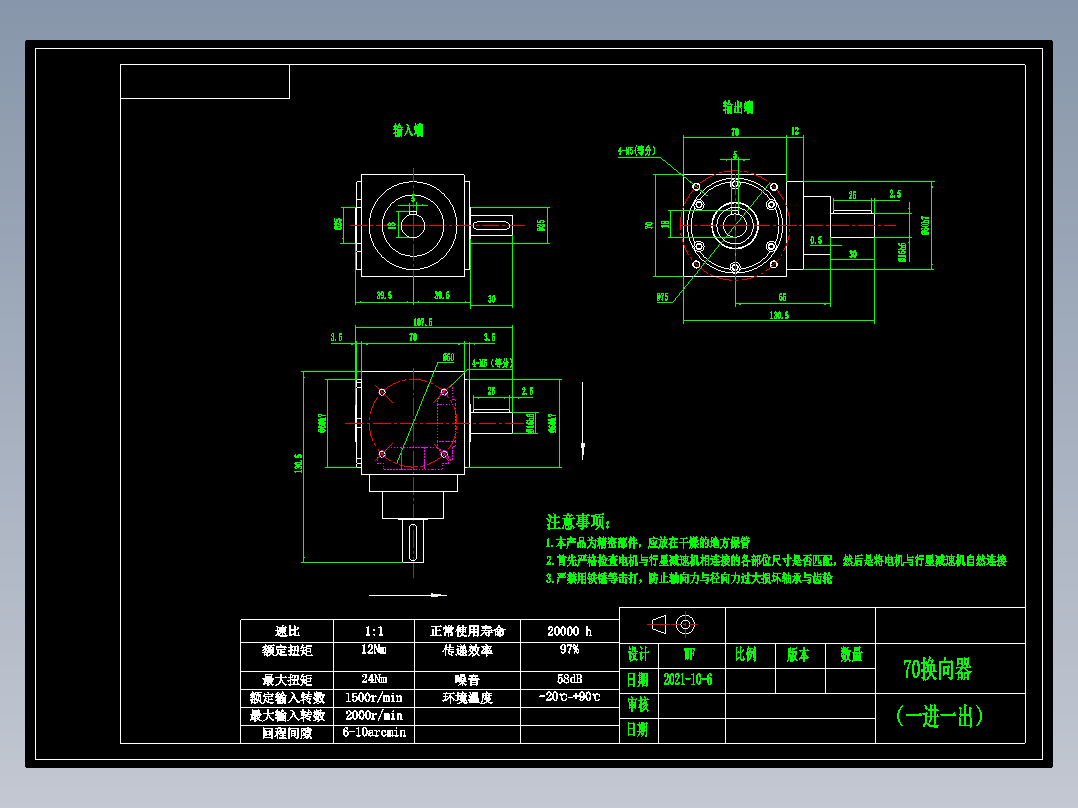Click the 6-10arcmin backlash value
The width and height of the screenshot is (1078, 808).
pos(374,733)
